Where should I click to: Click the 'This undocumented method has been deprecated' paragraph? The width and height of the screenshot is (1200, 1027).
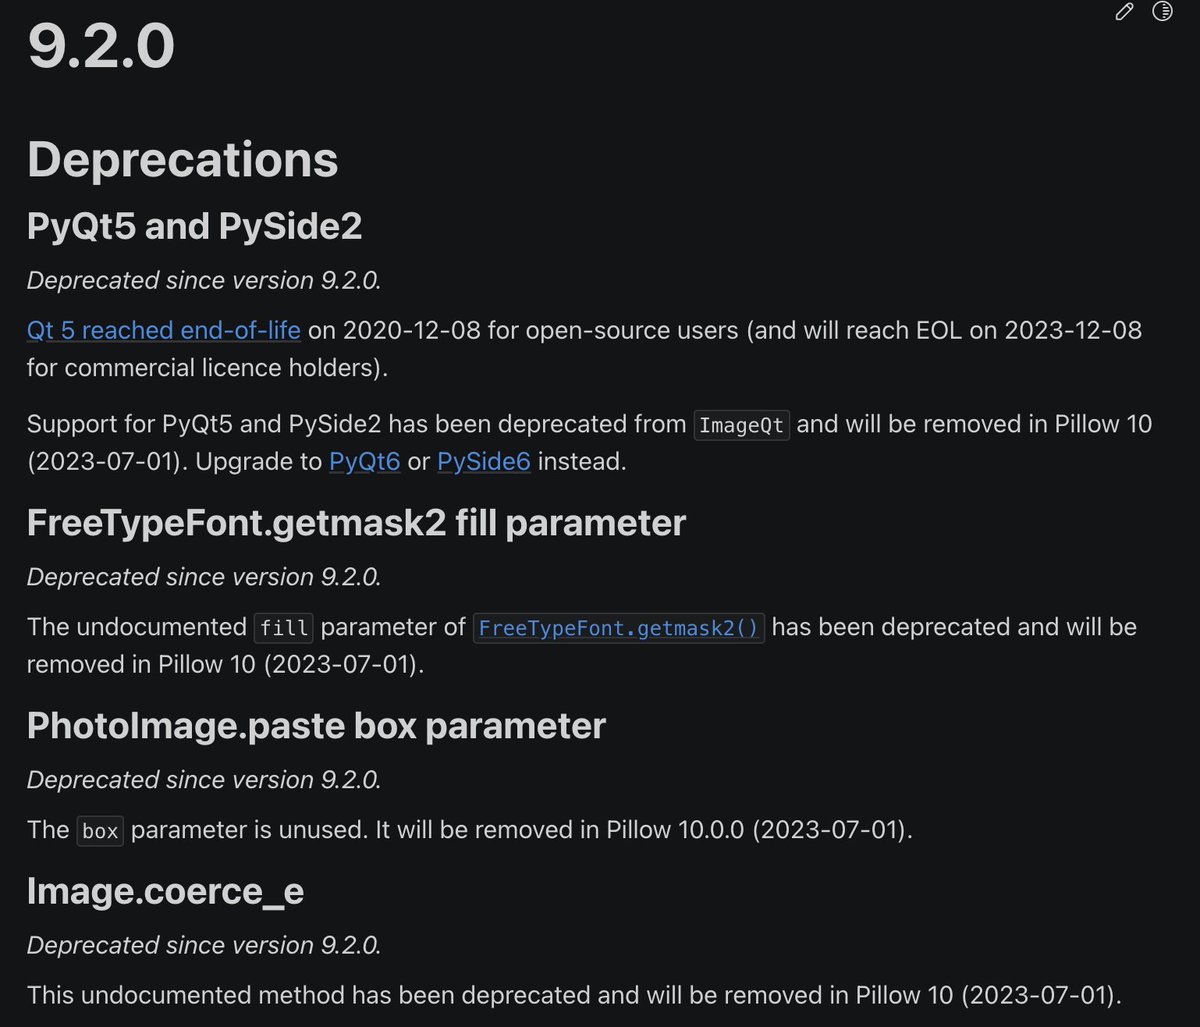(x=575, y=995)
